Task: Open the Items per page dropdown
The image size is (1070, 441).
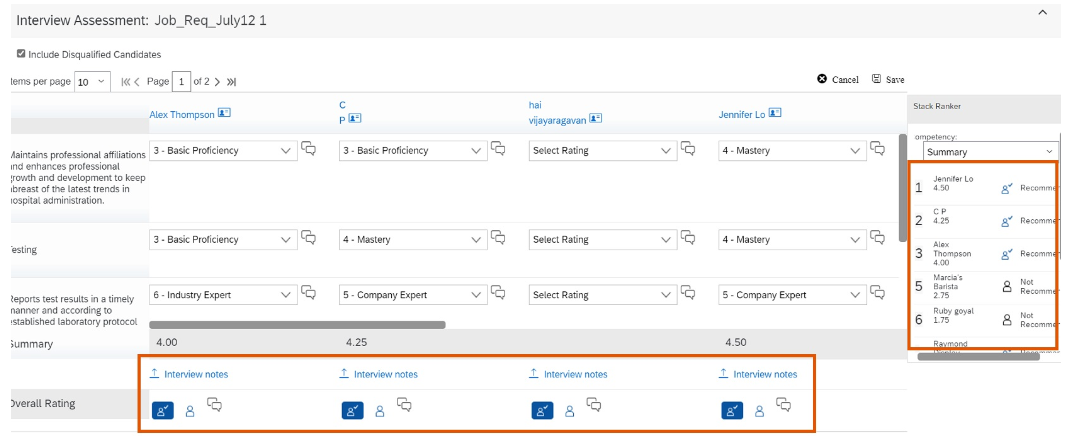Action: click(92, 81)
